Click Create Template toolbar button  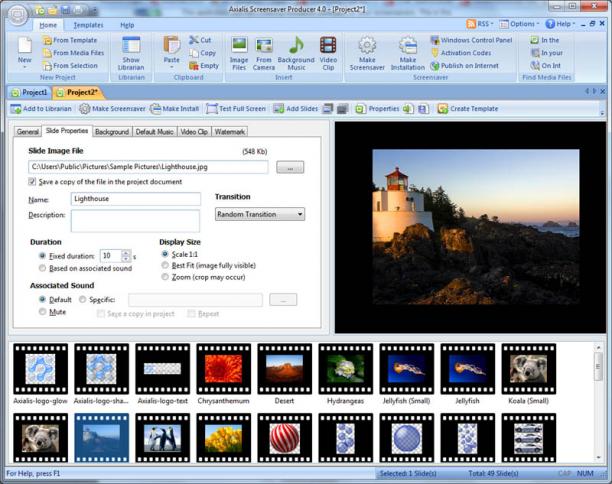(x=468, y=109)
